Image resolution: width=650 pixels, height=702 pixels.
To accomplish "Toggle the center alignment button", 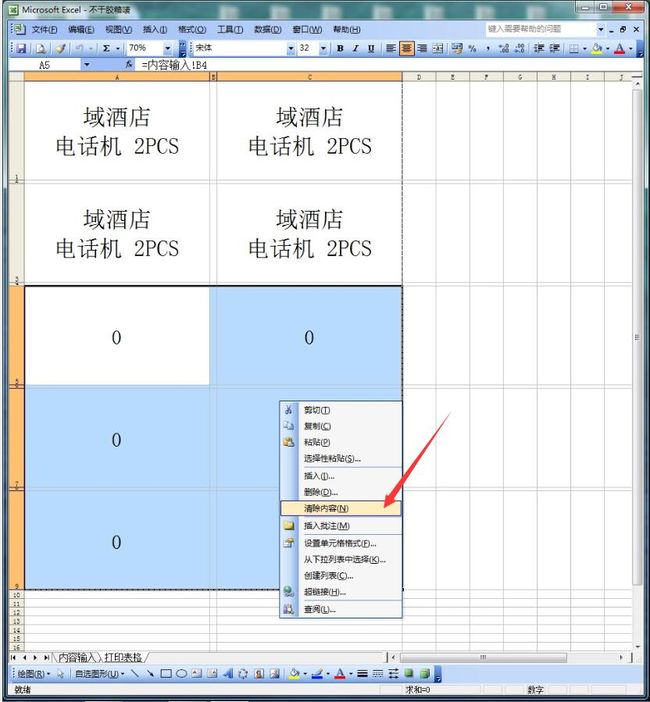I will pos(406,48).
